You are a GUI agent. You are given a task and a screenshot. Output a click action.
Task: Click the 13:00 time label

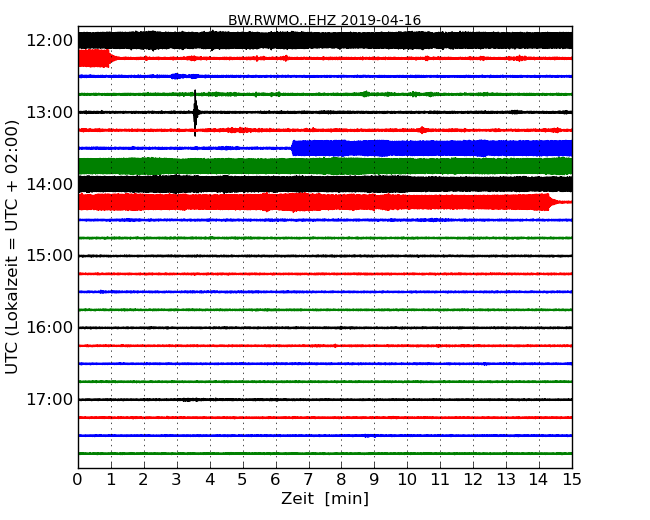[x=50, y=112]
